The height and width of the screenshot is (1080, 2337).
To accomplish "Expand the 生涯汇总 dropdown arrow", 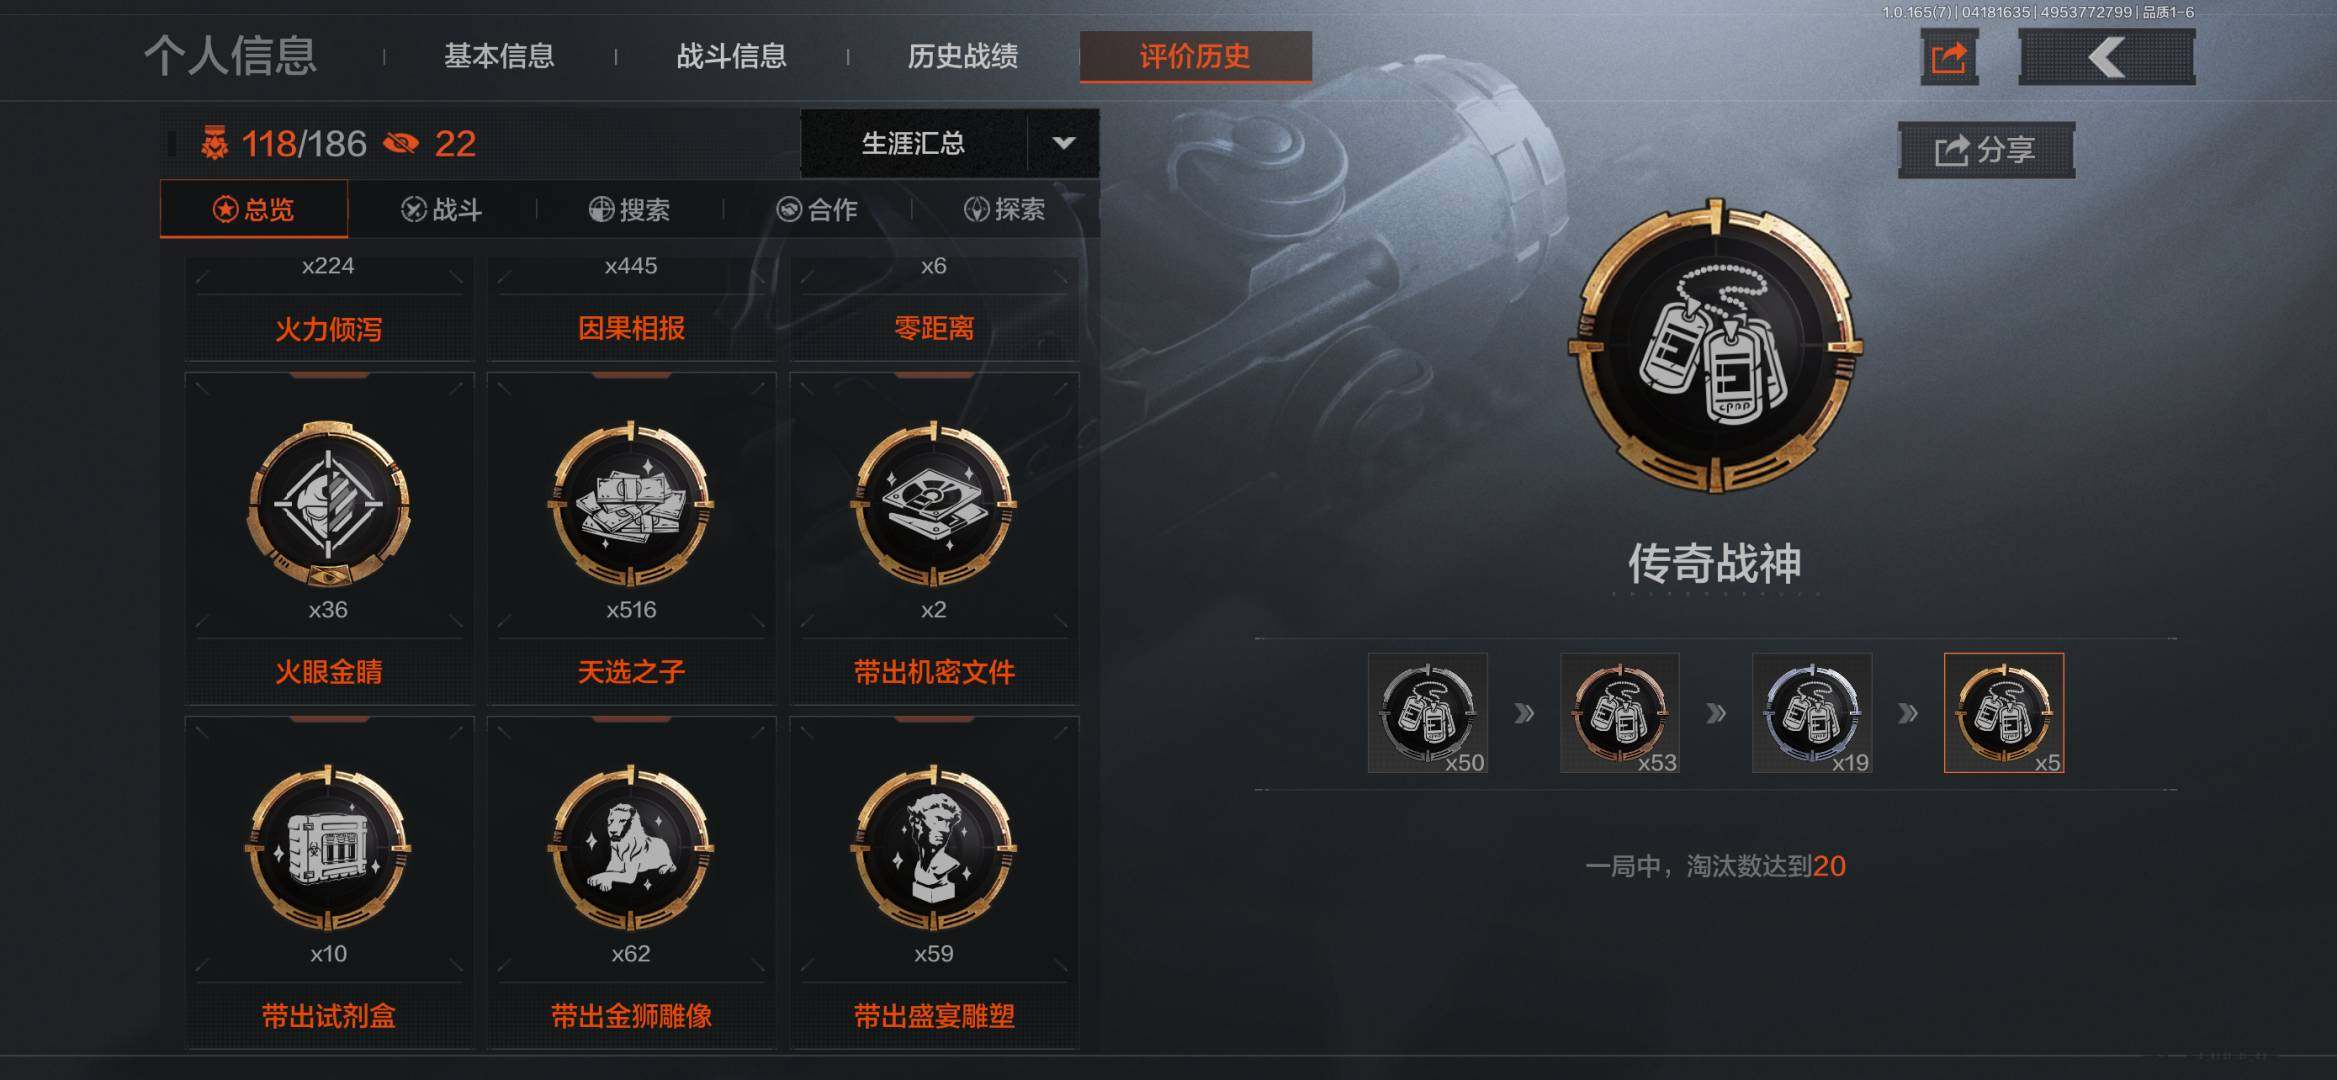I will click(1064, 143).
